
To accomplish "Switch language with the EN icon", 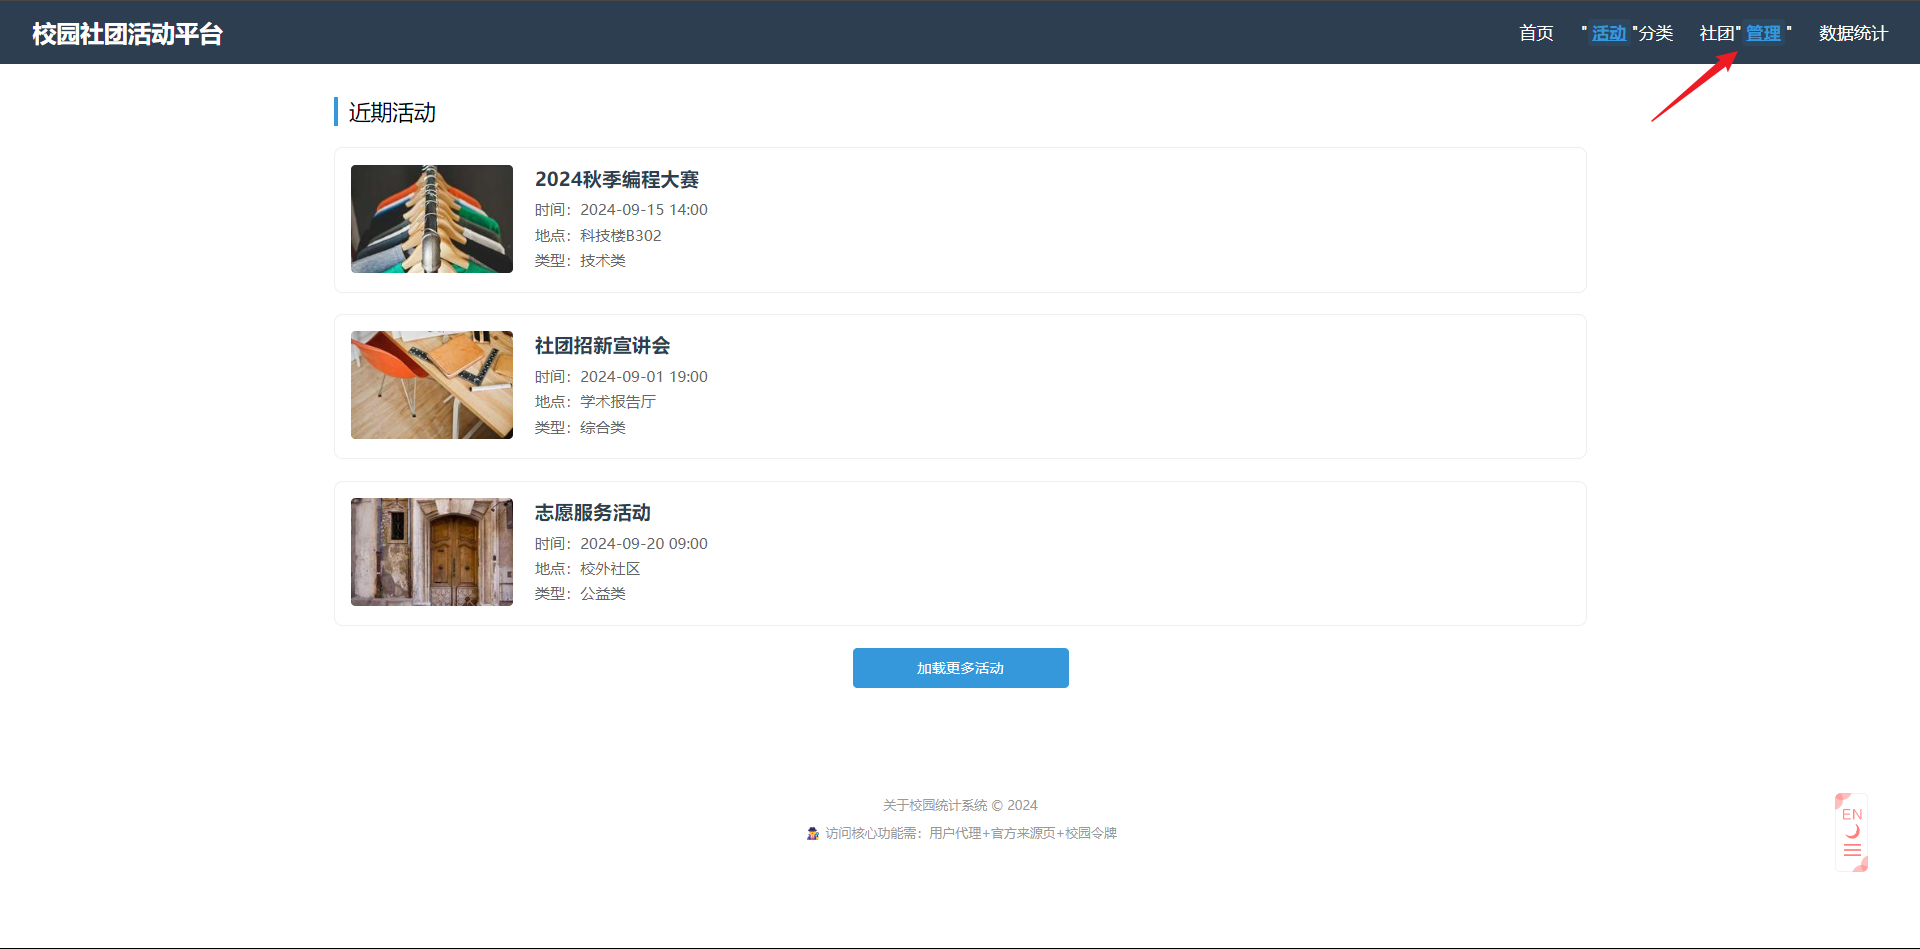I will (x=1852, y=814).
